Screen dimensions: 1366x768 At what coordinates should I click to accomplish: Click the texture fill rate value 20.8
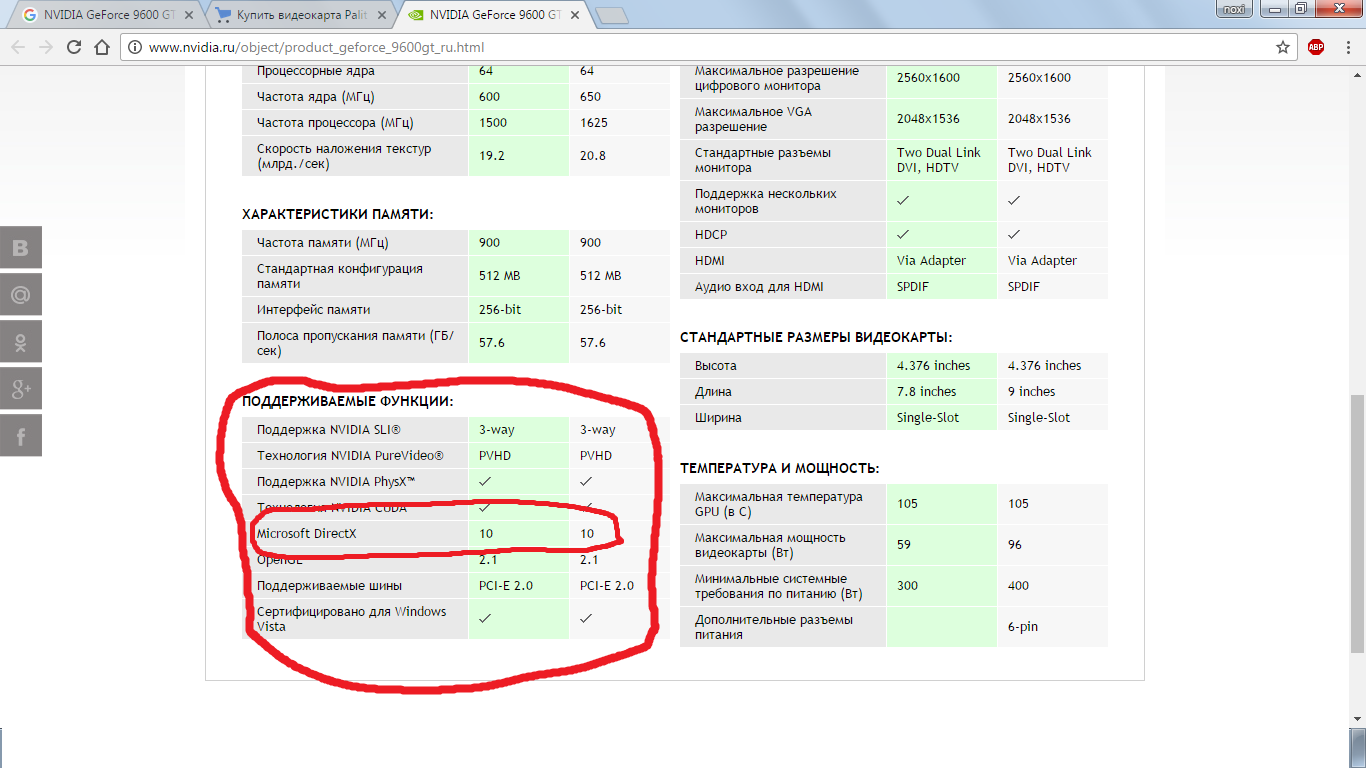[x=593, y=156]
